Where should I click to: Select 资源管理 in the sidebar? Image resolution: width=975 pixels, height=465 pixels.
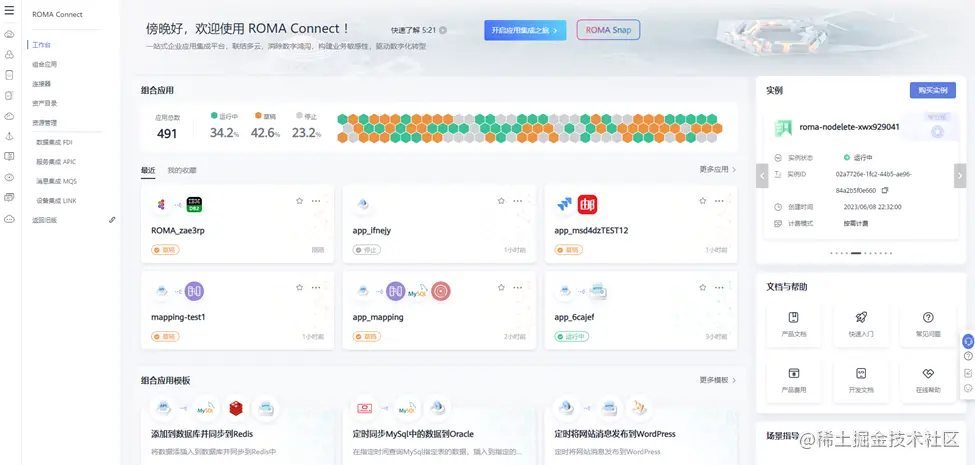(45, 122)
